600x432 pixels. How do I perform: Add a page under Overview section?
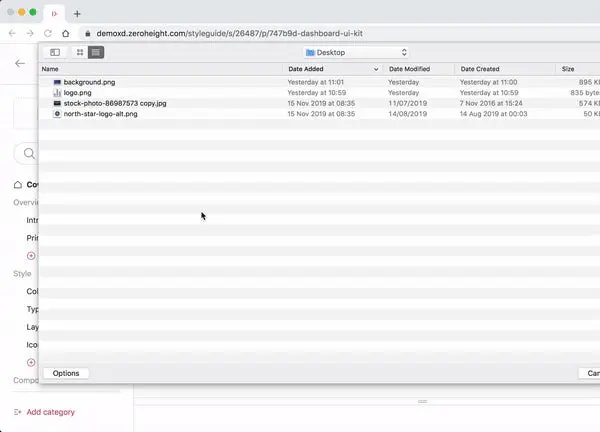pos(31,256)
